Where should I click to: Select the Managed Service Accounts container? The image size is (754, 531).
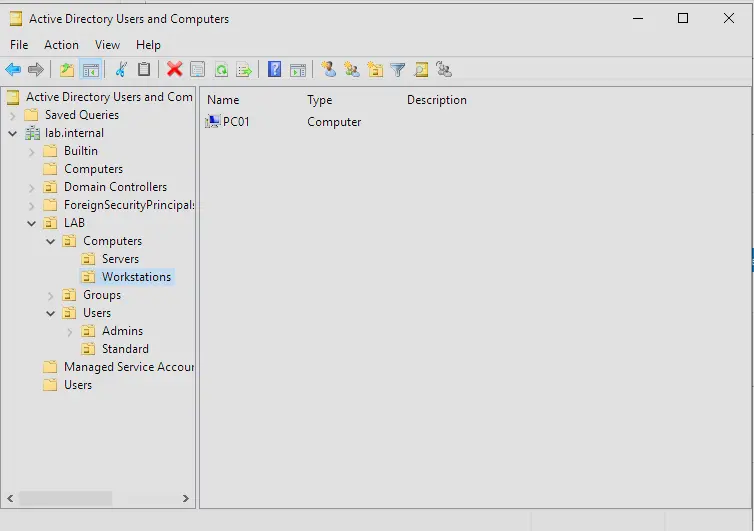[x=129, y=367]
